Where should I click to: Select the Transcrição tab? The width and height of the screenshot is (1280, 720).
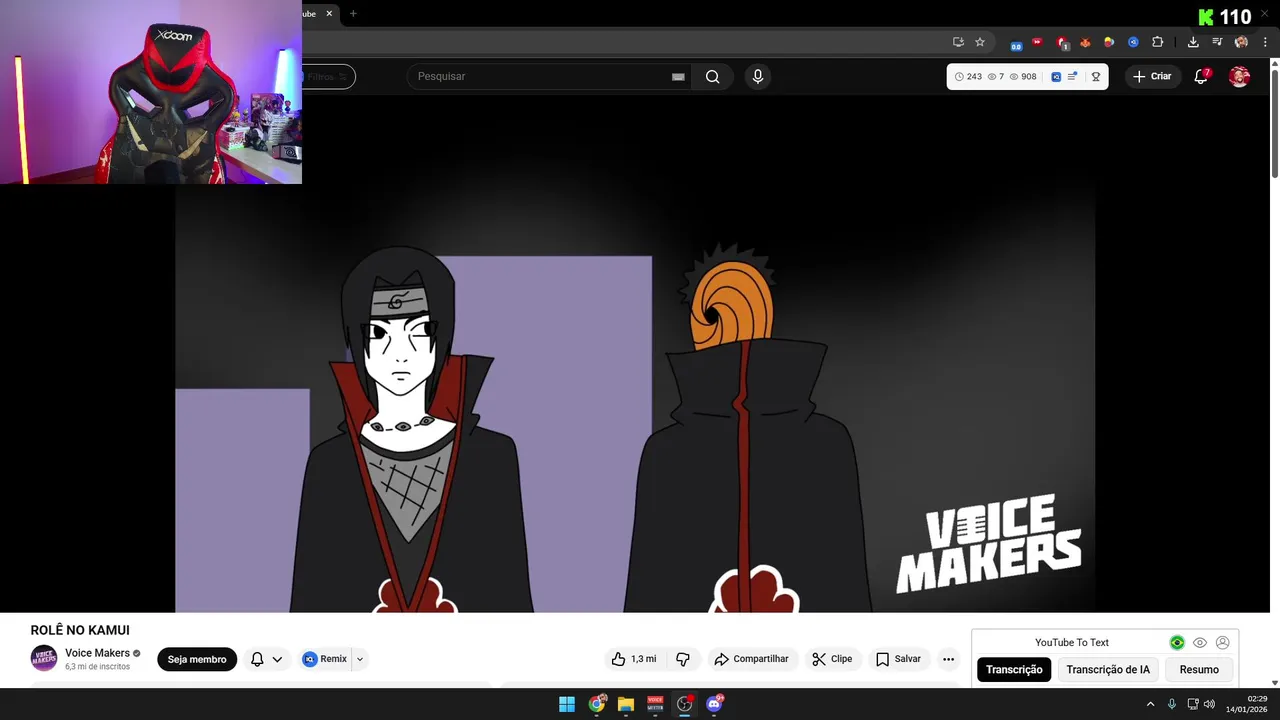(1014, 670)
